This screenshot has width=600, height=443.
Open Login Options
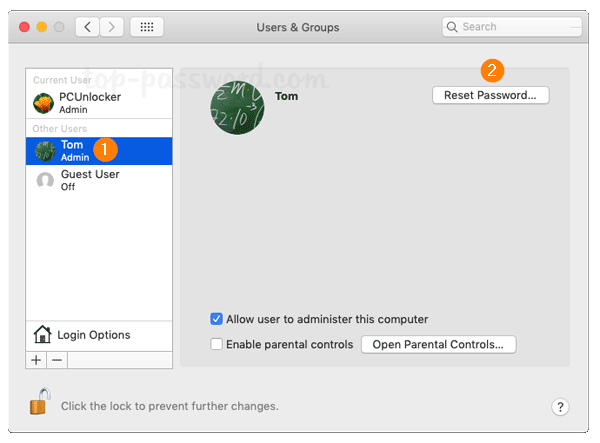tap(99, 335)
